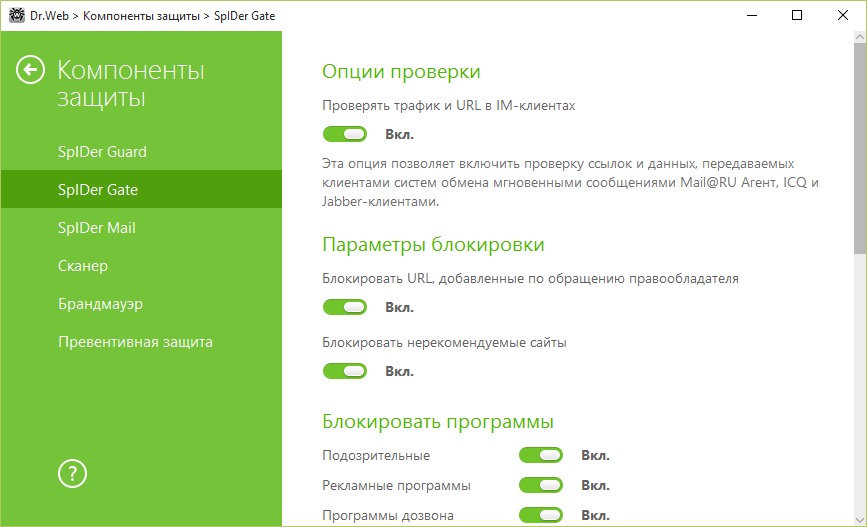This screenshot has height=527, width=867.
Task: Click the Dr.Web spider logo icon
Action: coord(17,15)
